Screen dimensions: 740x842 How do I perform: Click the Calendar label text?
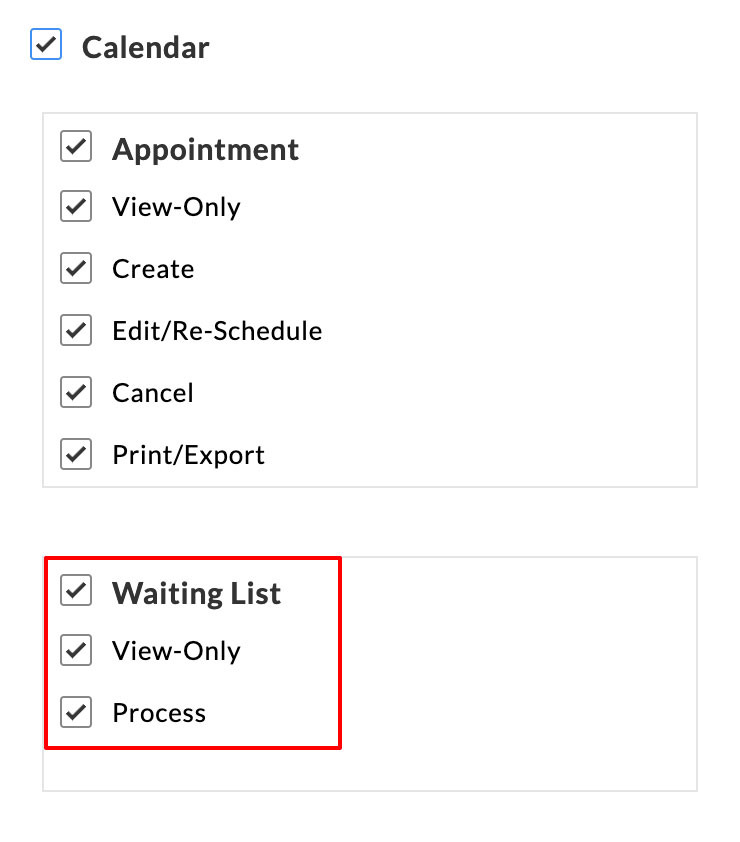147,46
